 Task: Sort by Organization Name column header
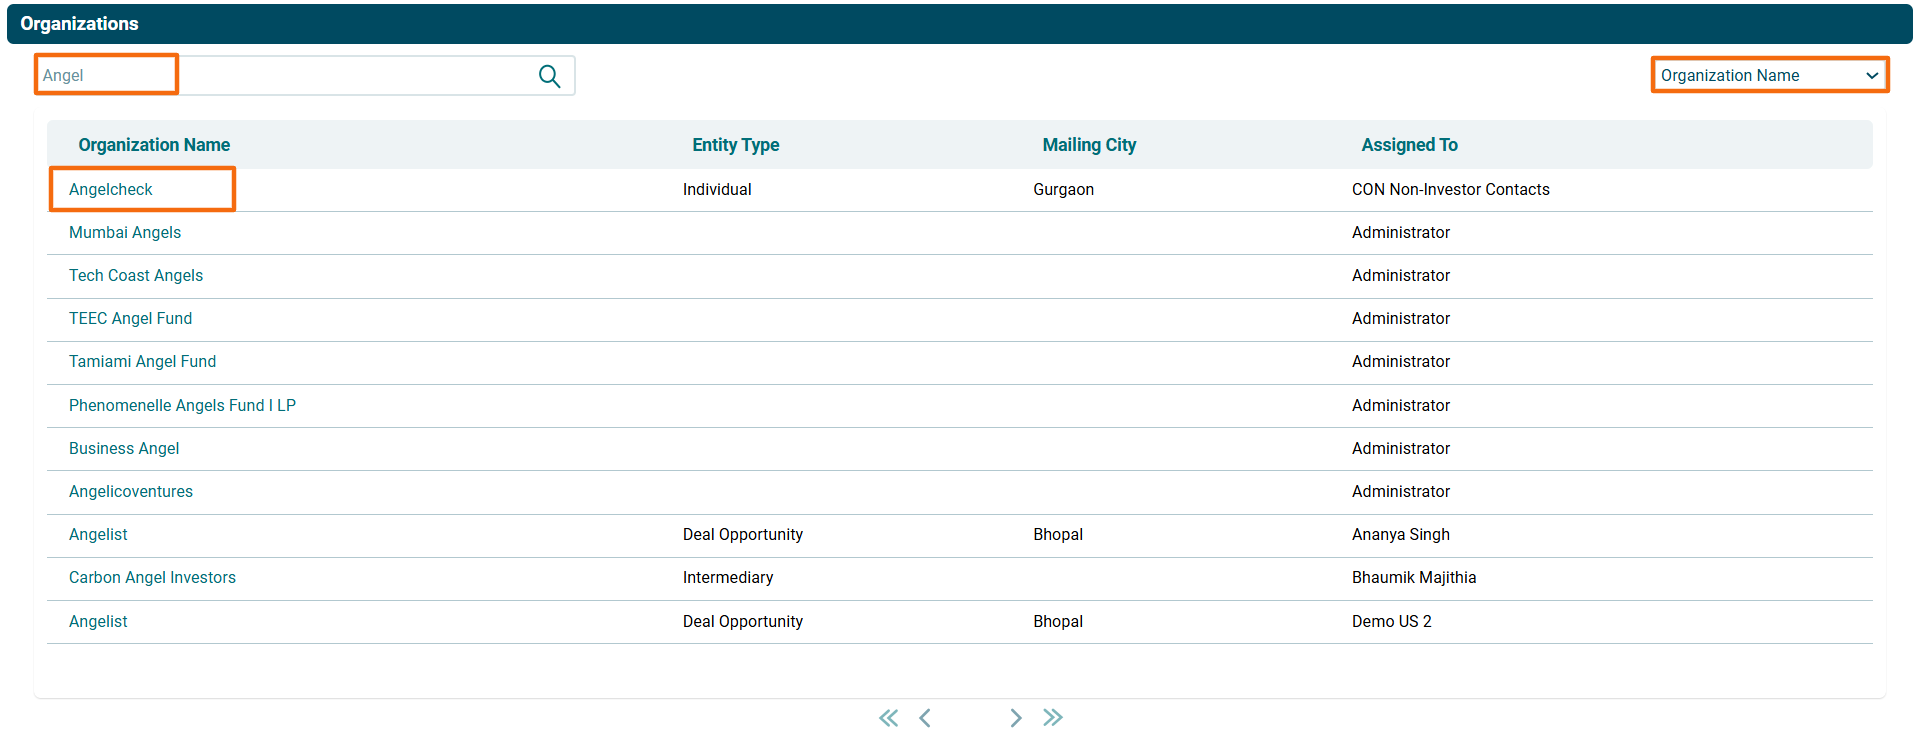[154, 145]
